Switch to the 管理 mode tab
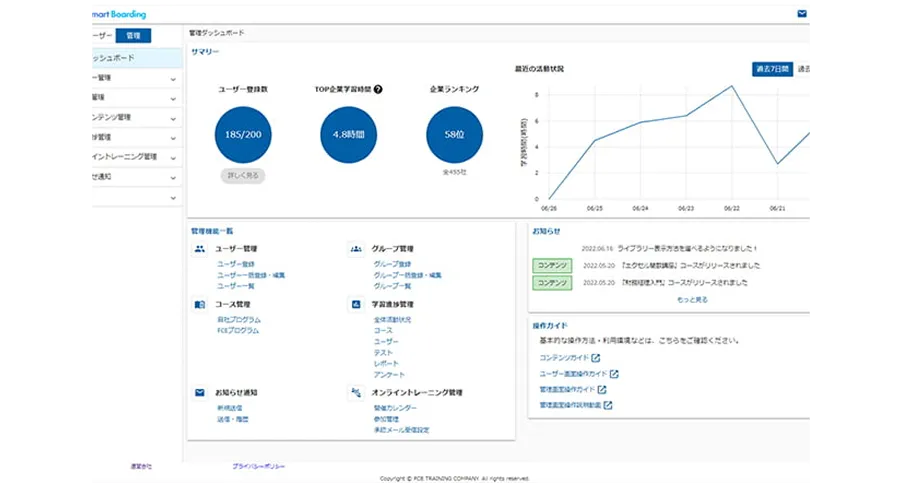This screenshot has width=902, height=502. [132, 36]
